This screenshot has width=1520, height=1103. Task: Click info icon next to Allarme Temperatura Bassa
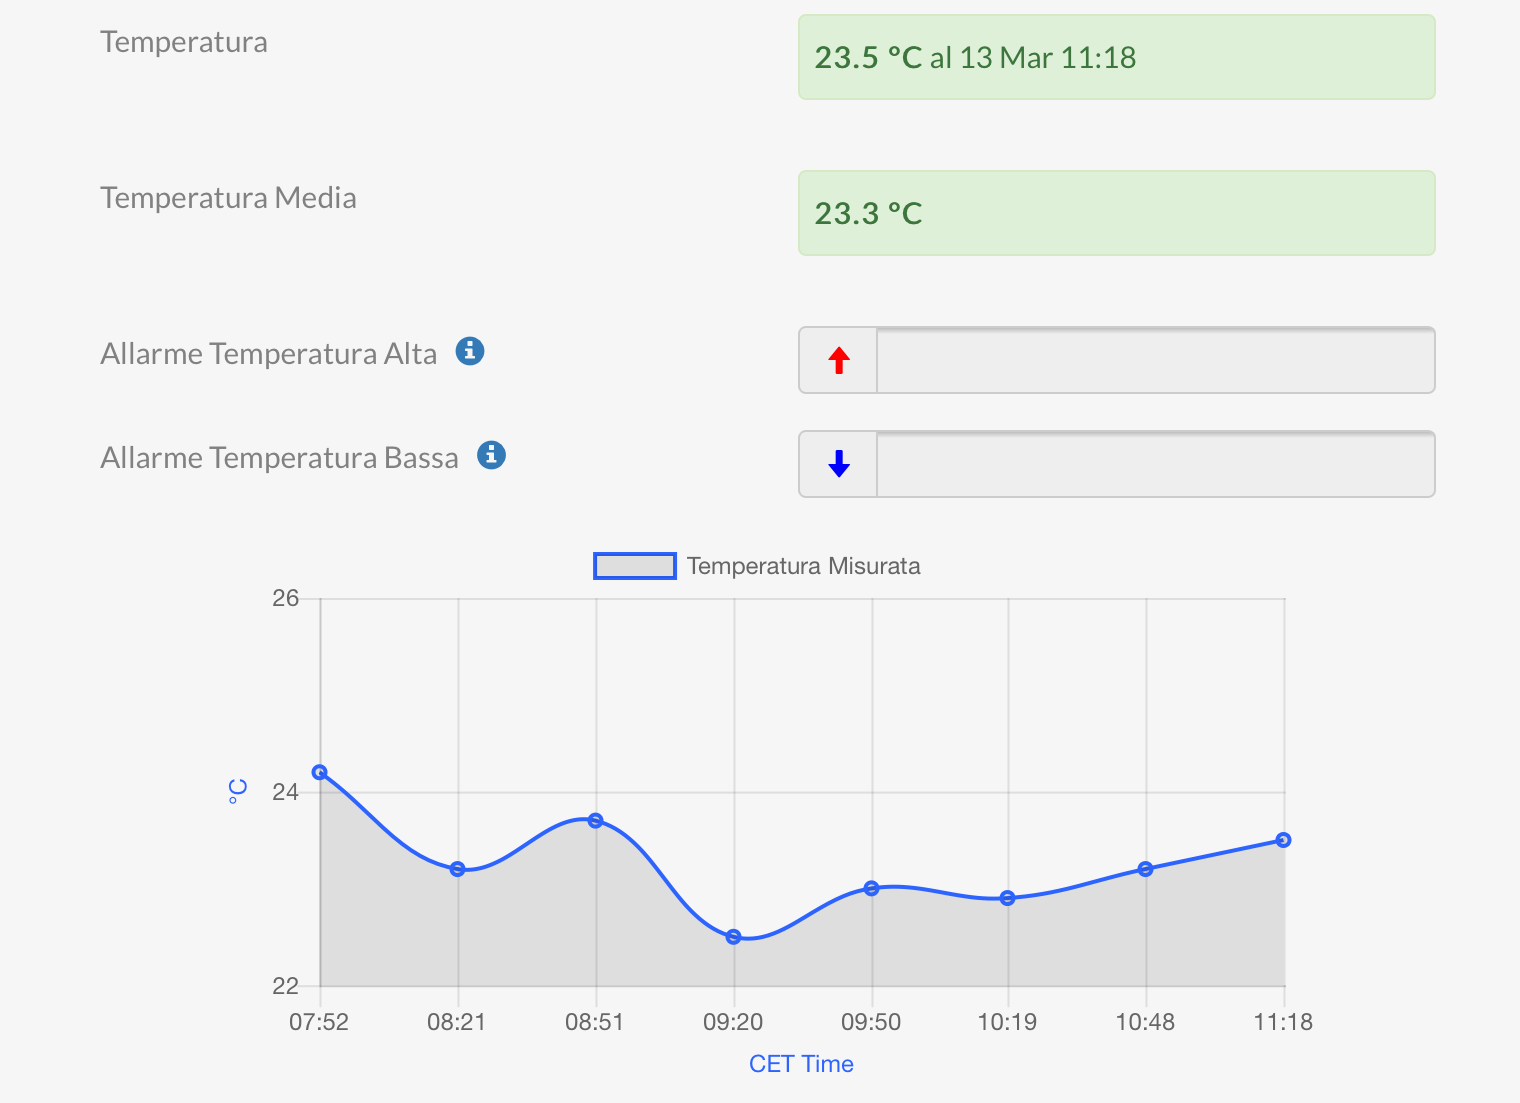491,455
